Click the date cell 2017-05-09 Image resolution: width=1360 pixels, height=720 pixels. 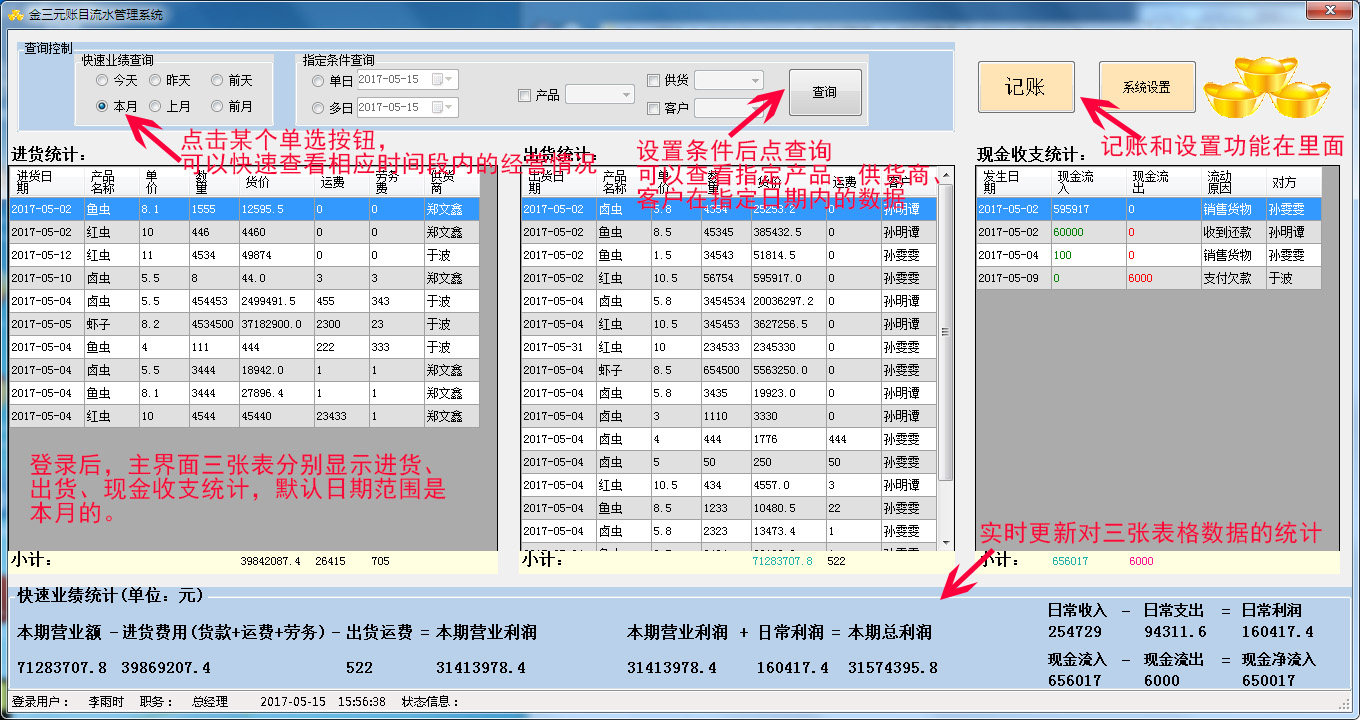(x=1014, y=278)
